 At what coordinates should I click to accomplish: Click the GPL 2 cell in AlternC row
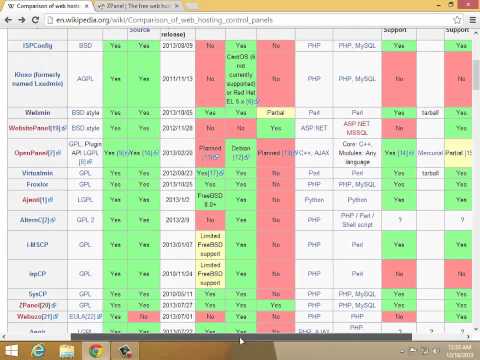[85, 220]
